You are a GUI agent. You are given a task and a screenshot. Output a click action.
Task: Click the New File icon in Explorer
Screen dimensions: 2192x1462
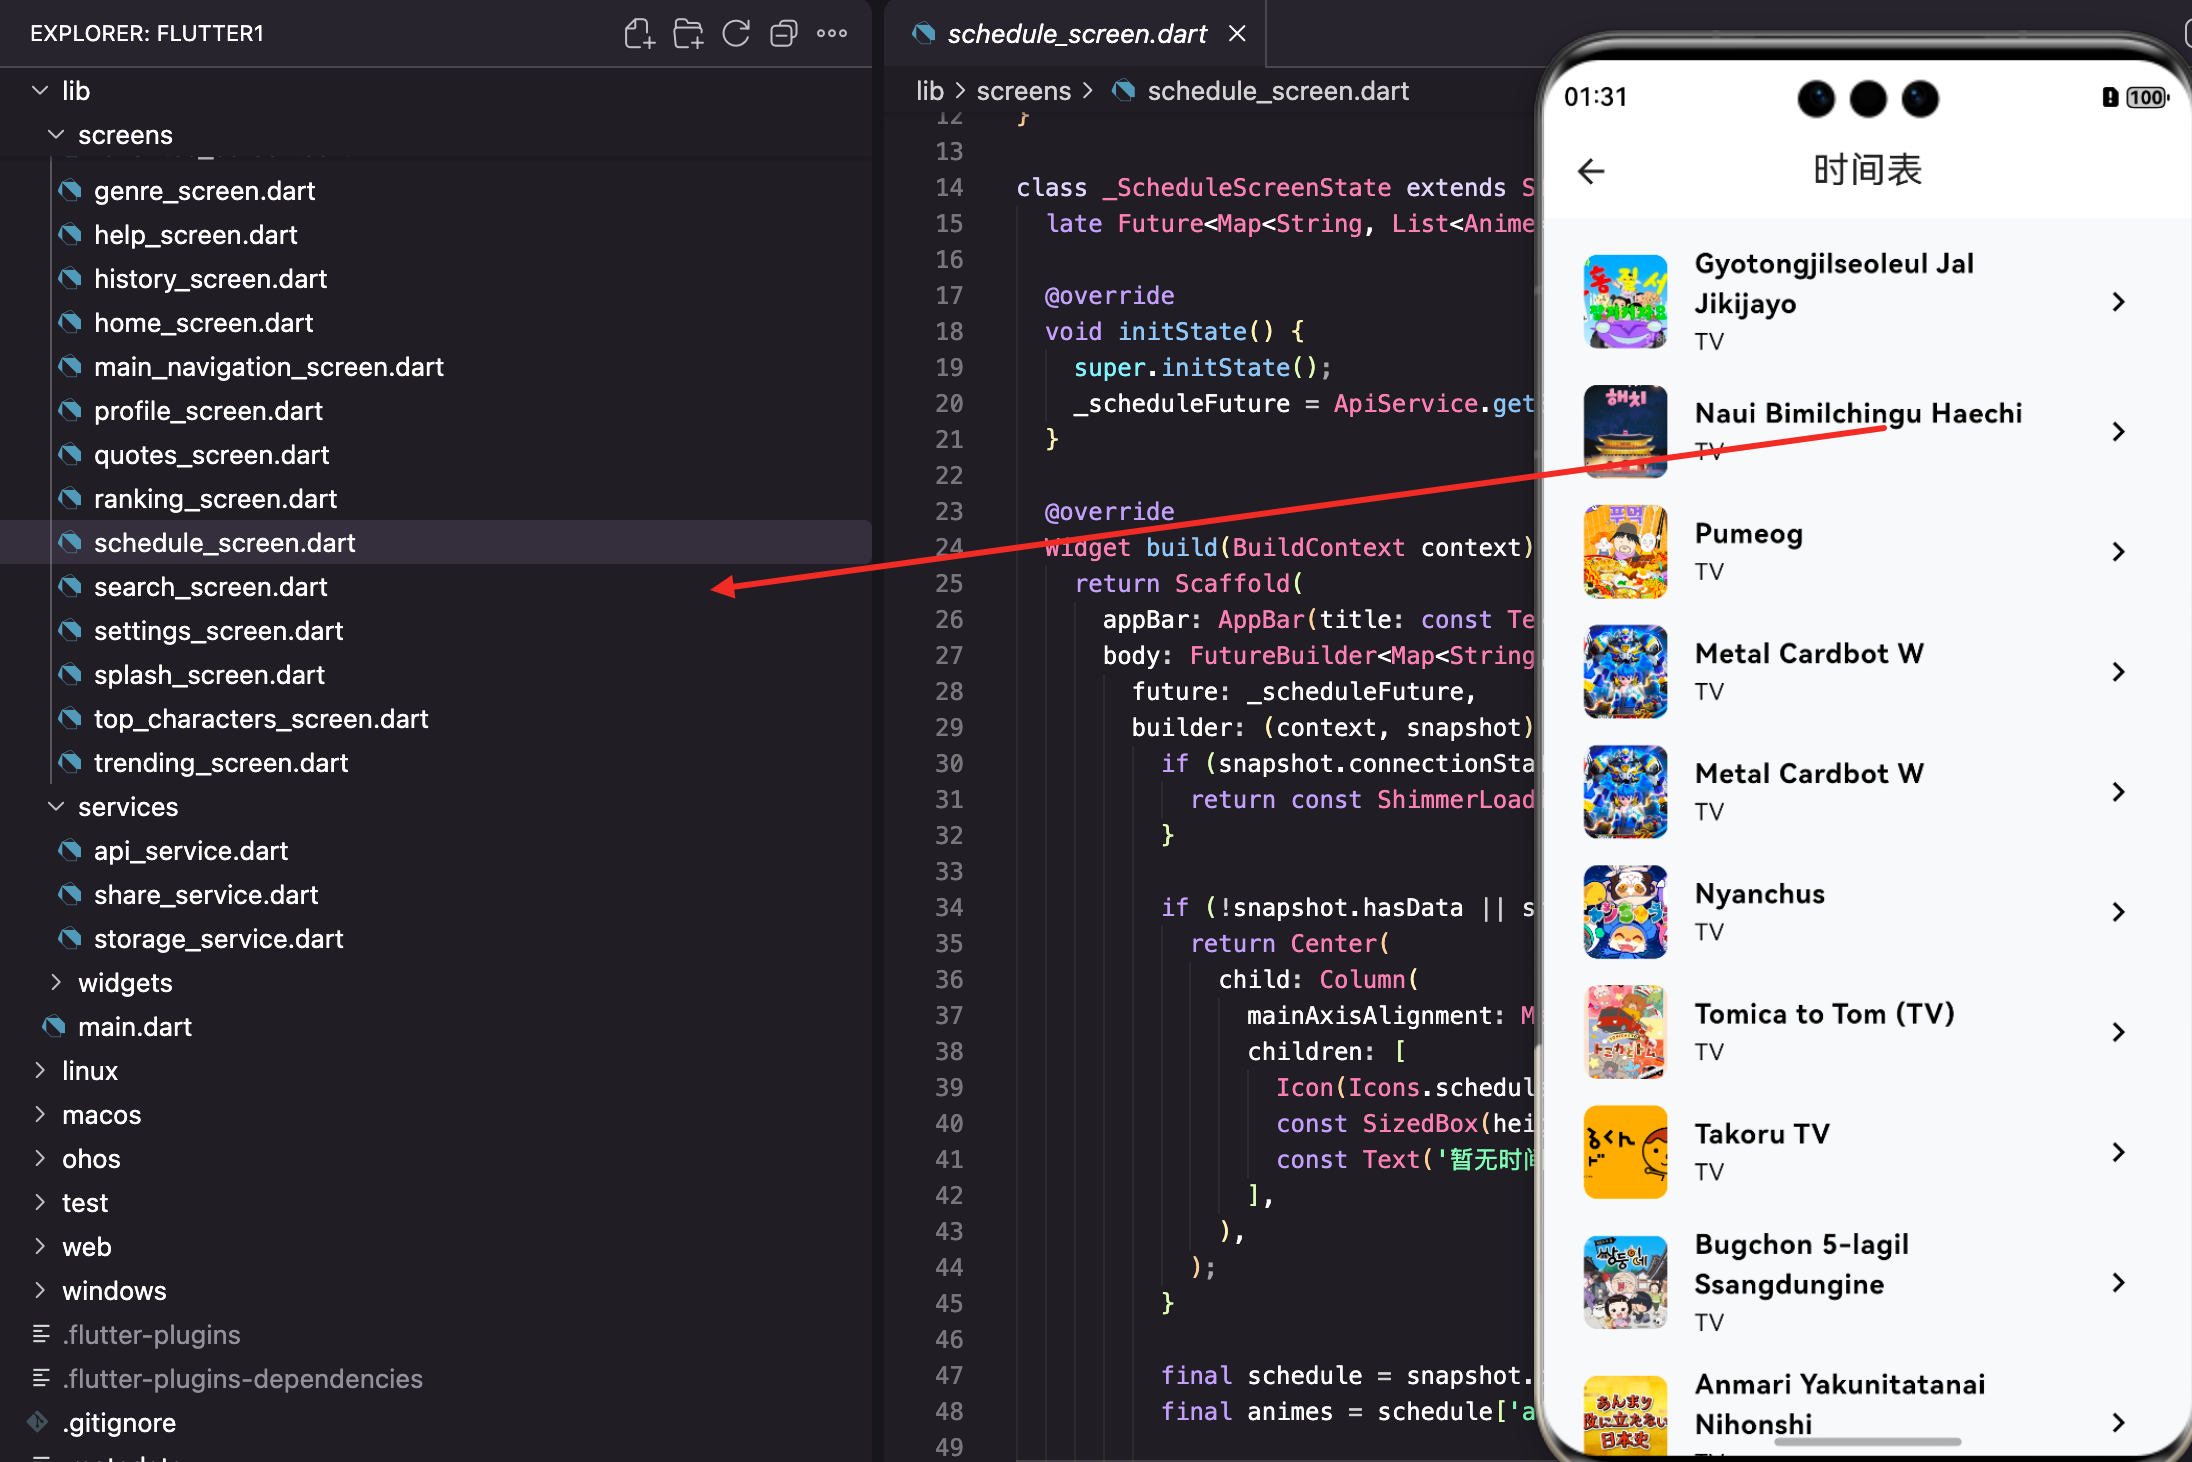[639, 34]
